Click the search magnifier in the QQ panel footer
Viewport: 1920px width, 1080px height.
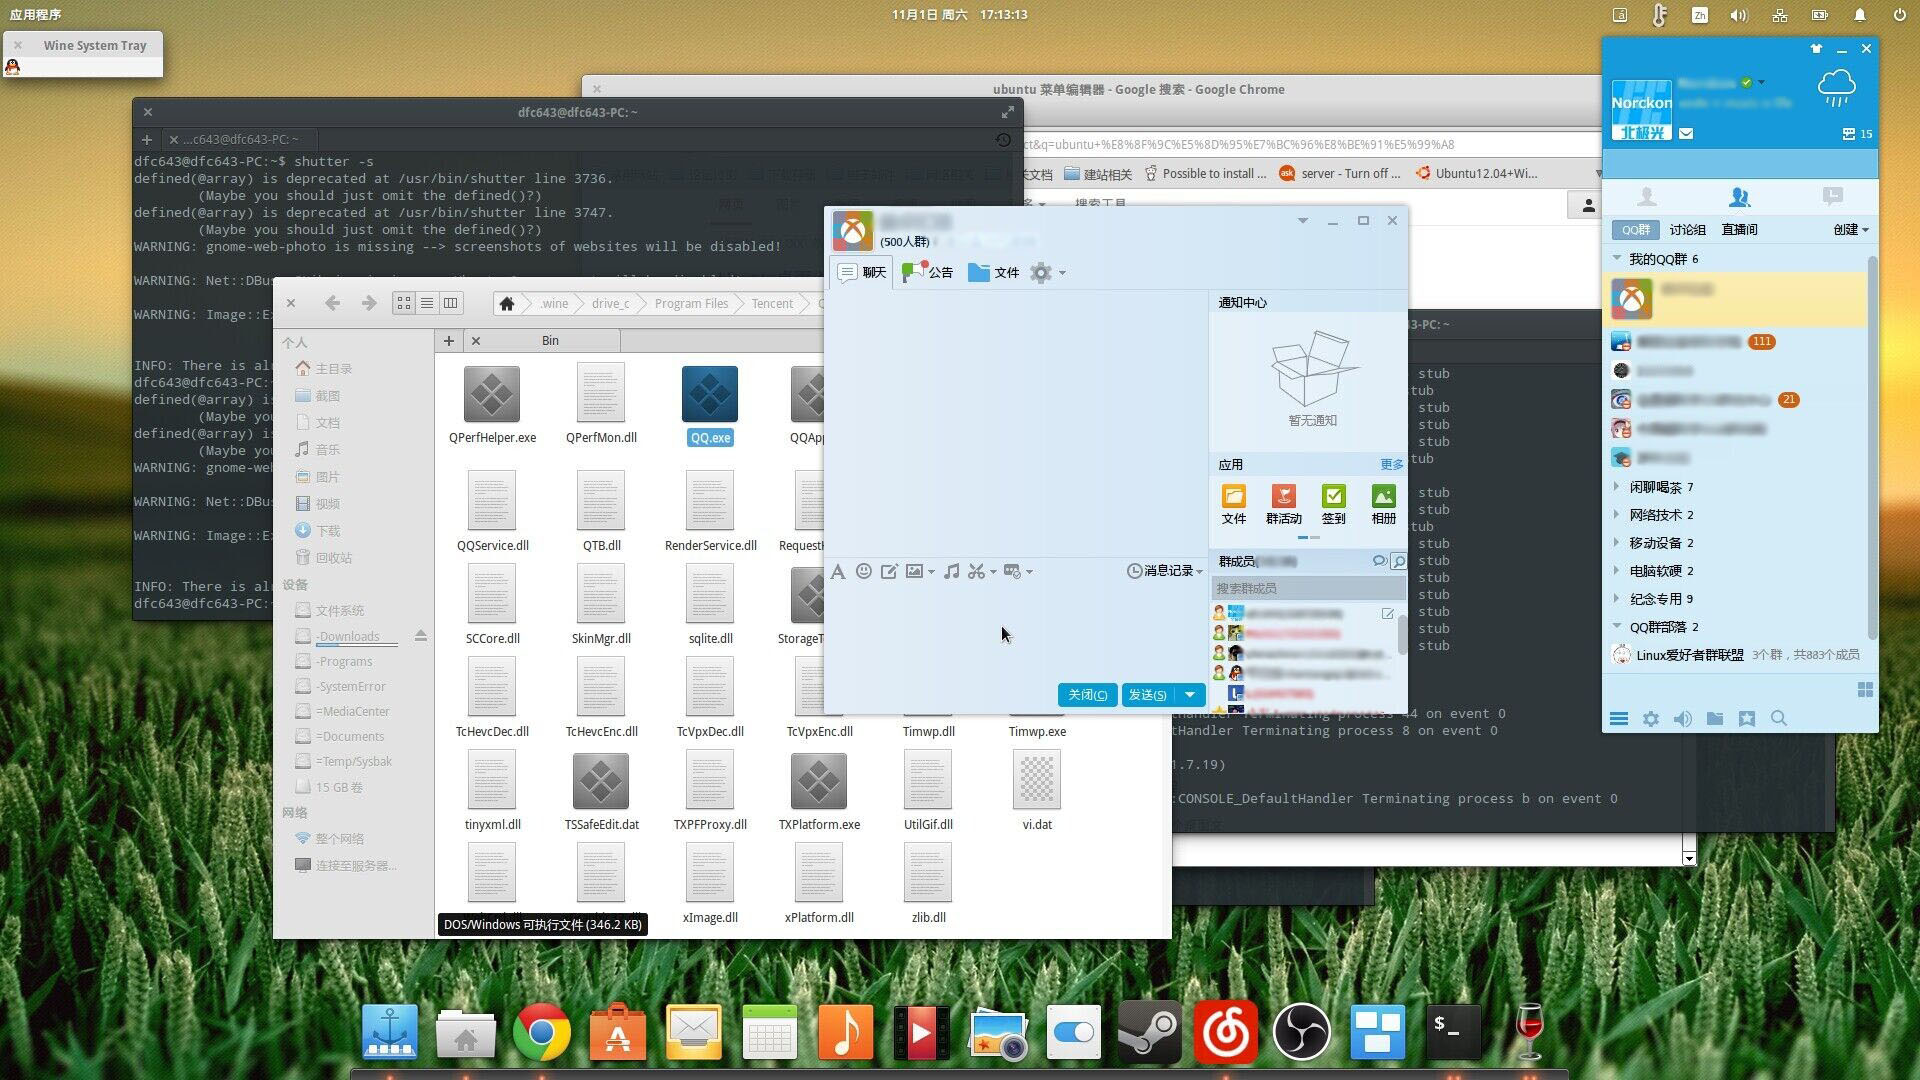[x=1779, y=719]
